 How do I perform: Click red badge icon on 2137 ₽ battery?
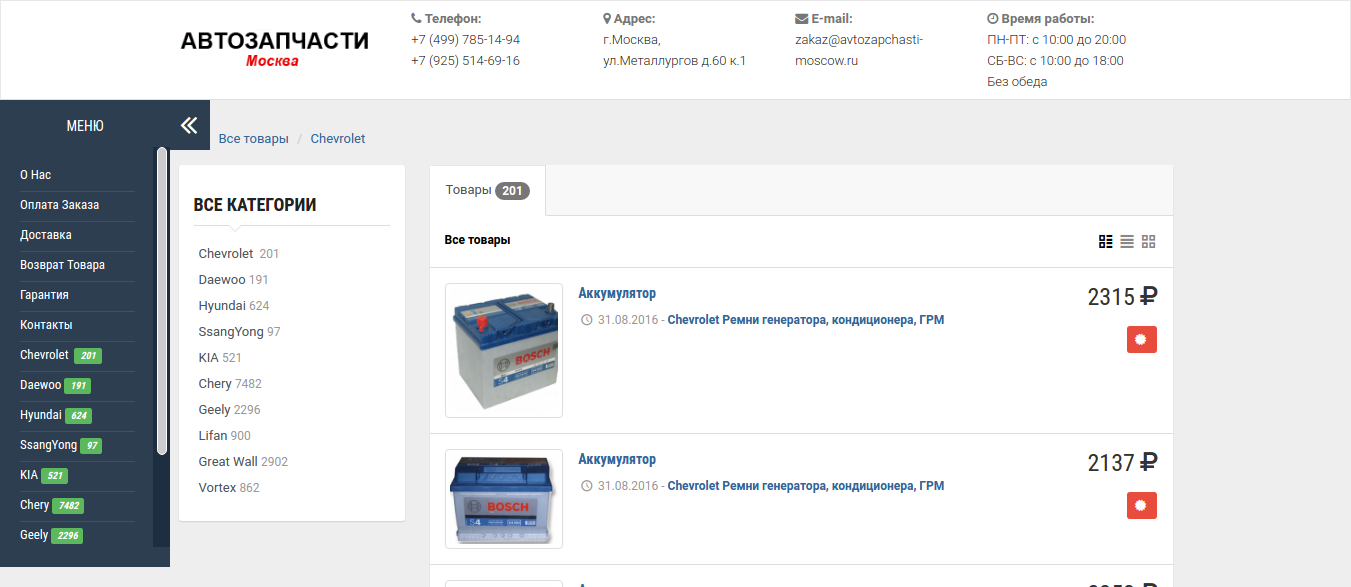pyautogui.click(x=1142, y=505)
